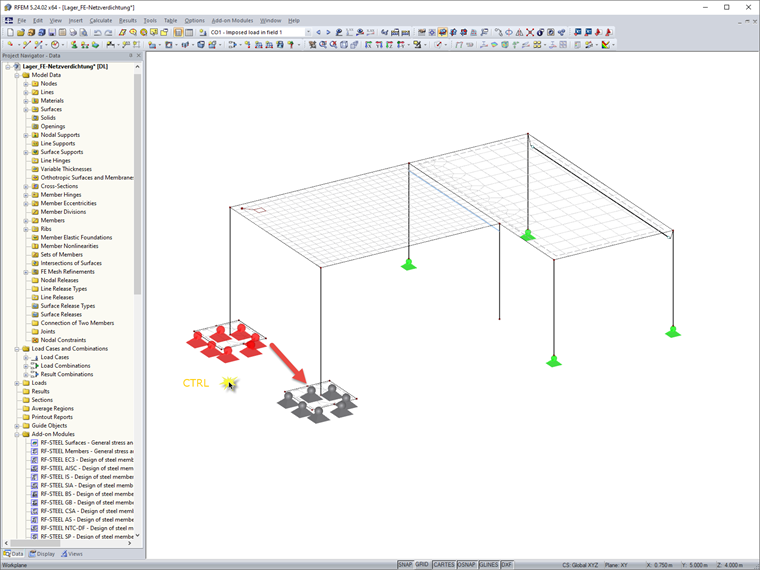
Task: Open RF-STEEL EC3 module entry
Action: click(86, 460)
